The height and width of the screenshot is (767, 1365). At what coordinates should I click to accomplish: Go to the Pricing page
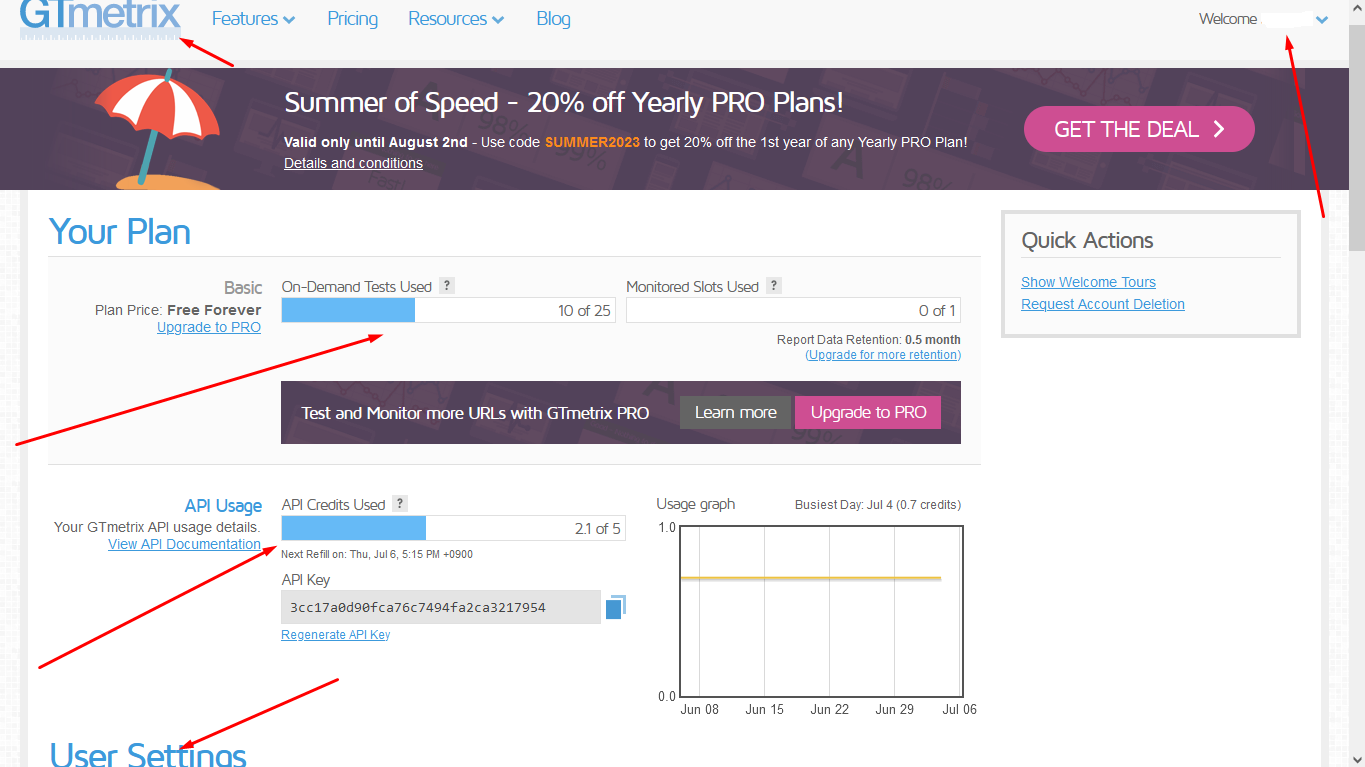[x=353, y=19]
